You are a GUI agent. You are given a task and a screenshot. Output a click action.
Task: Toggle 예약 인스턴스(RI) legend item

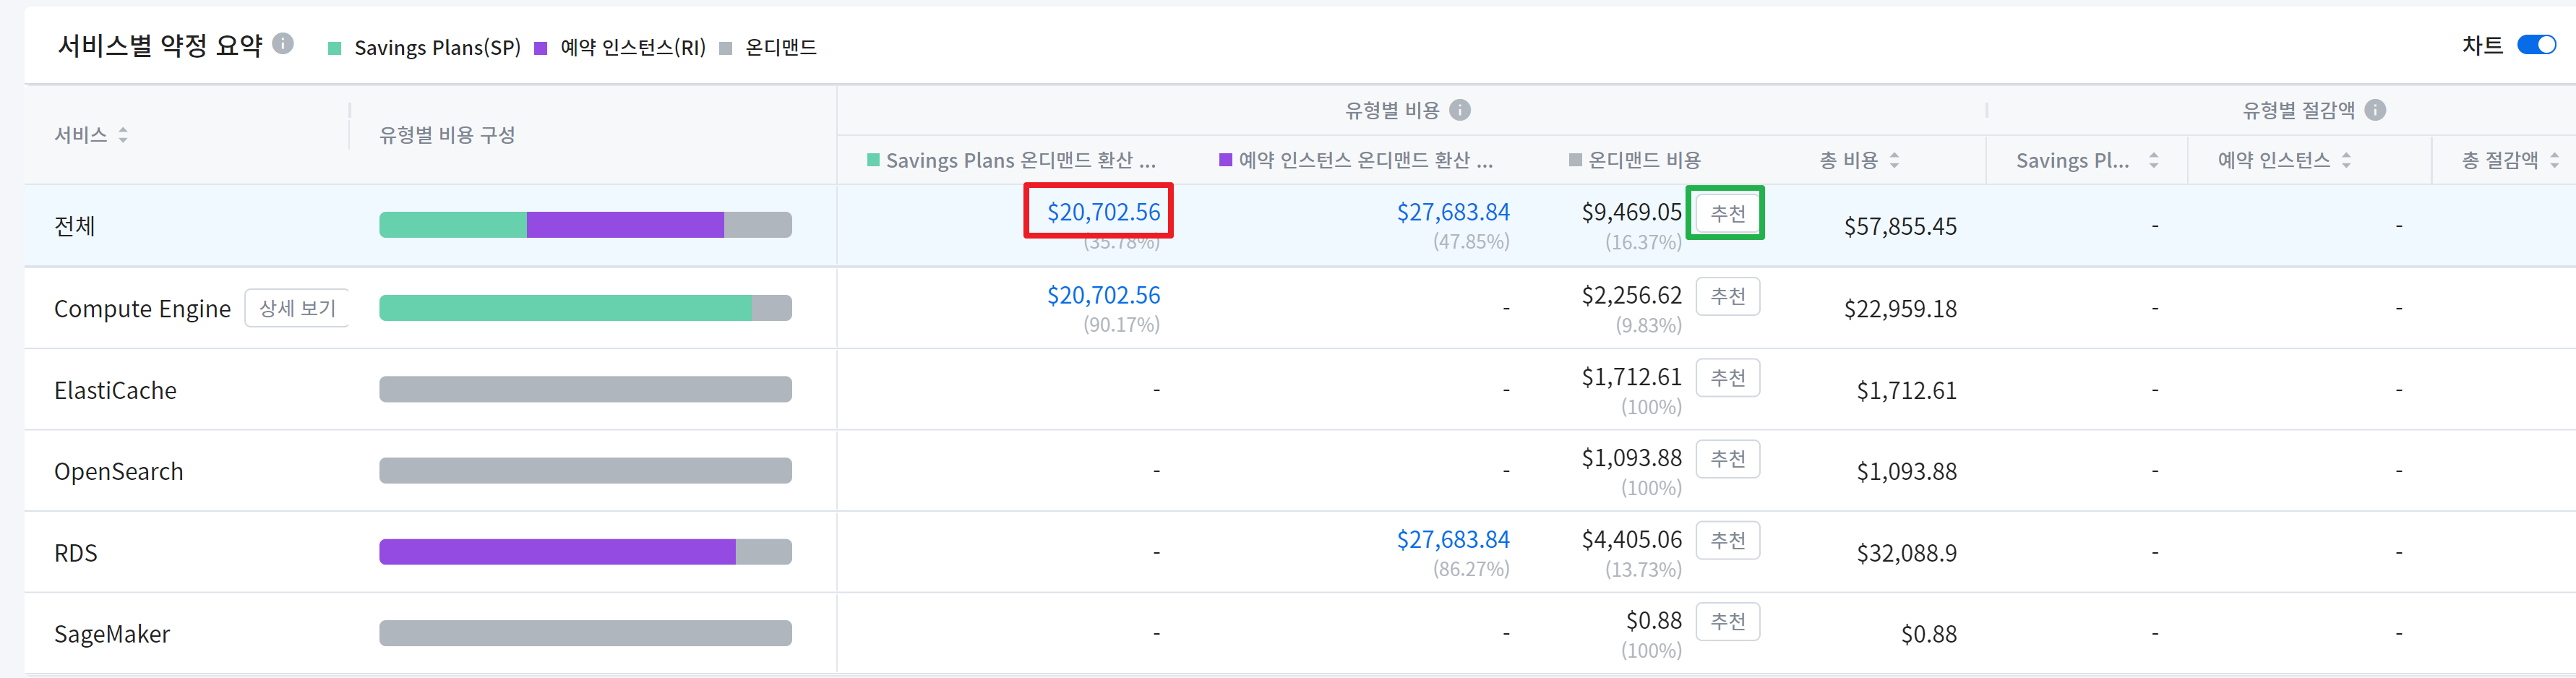(621, 48)
